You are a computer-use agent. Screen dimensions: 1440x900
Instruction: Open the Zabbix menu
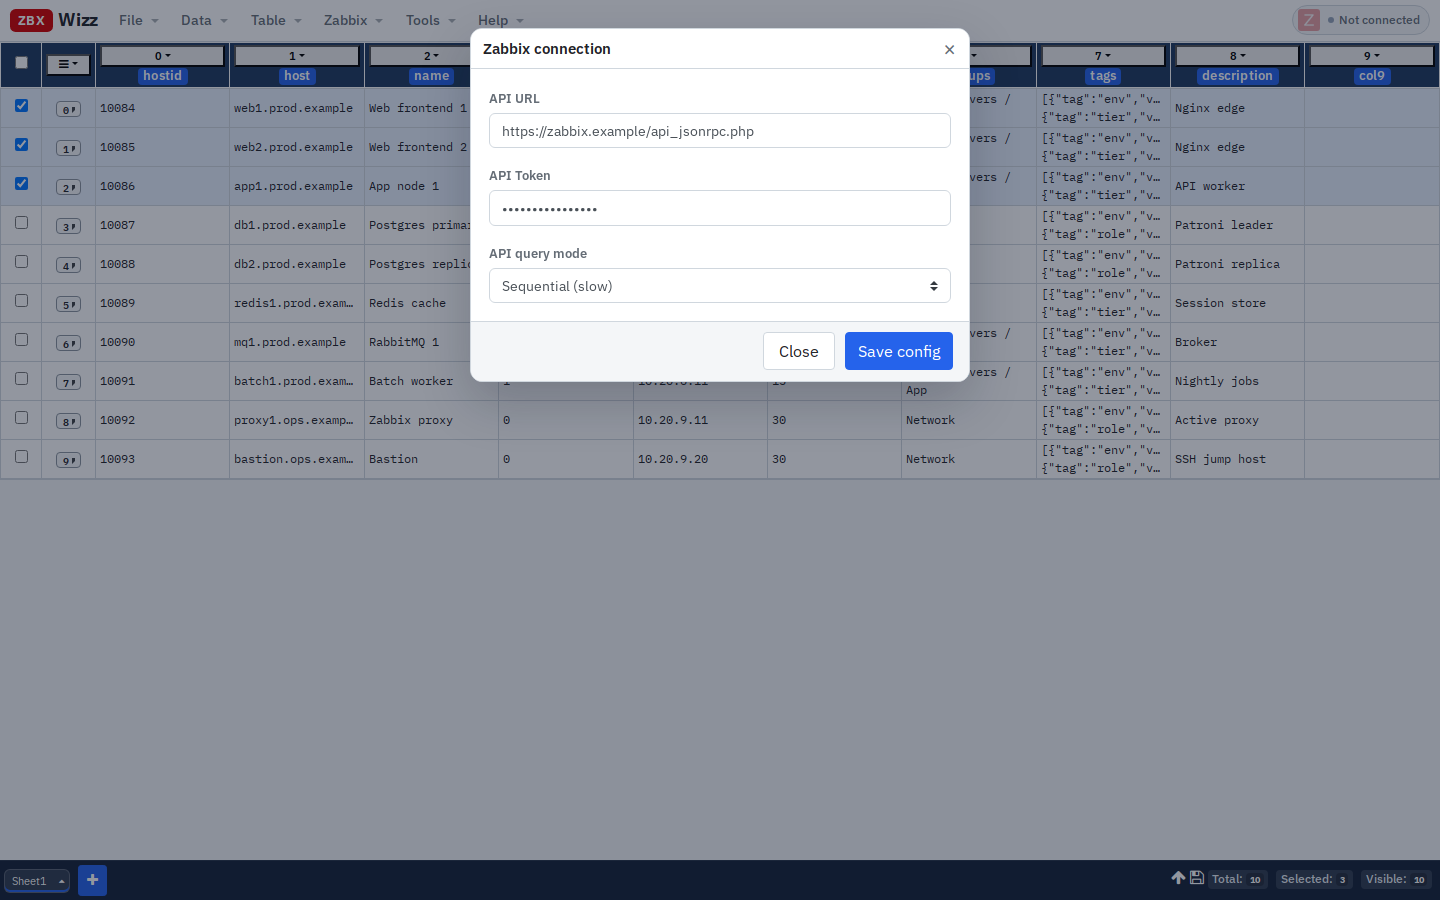coord(353,20)
